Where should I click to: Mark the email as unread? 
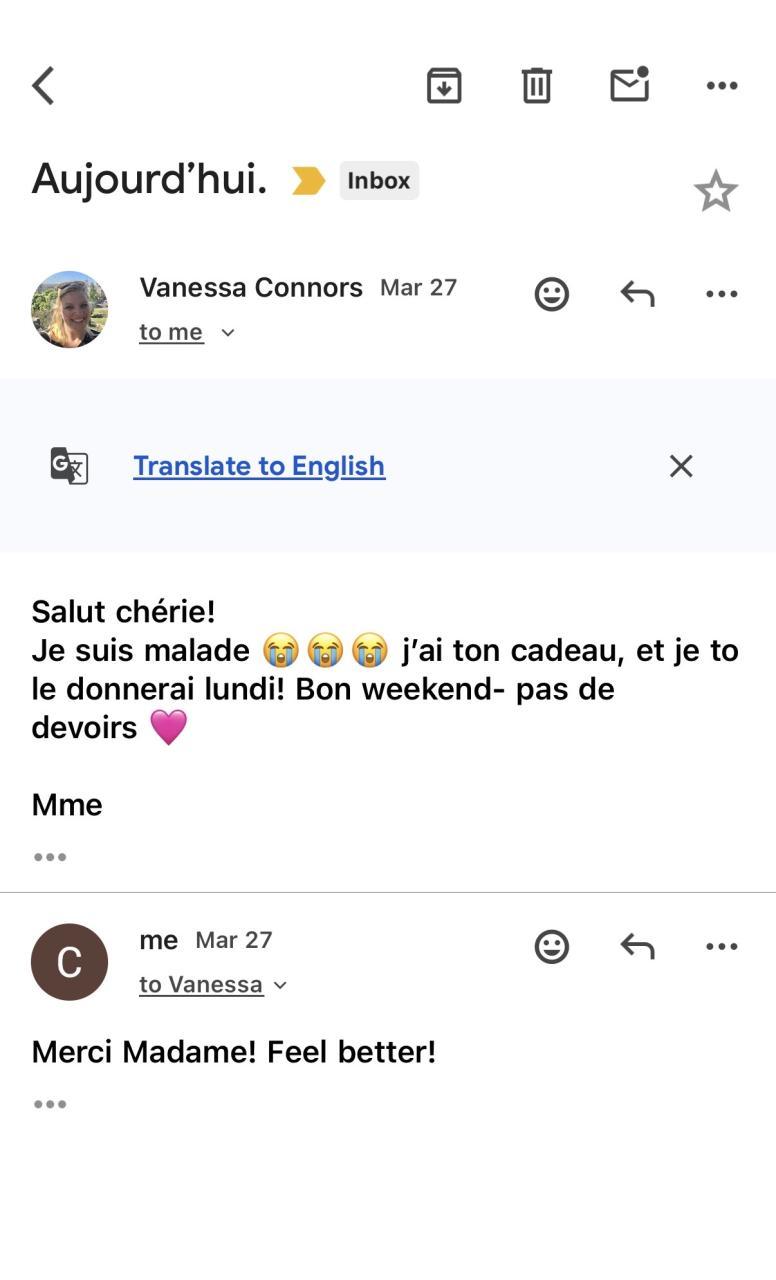[x=630, y=85]
